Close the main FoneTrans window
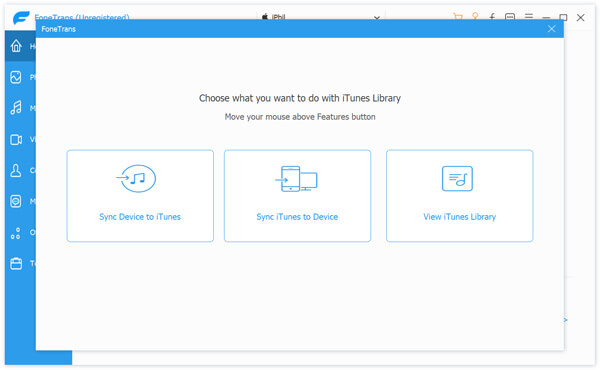Viewport: 600px width, 370px height. tap(580, 17)
